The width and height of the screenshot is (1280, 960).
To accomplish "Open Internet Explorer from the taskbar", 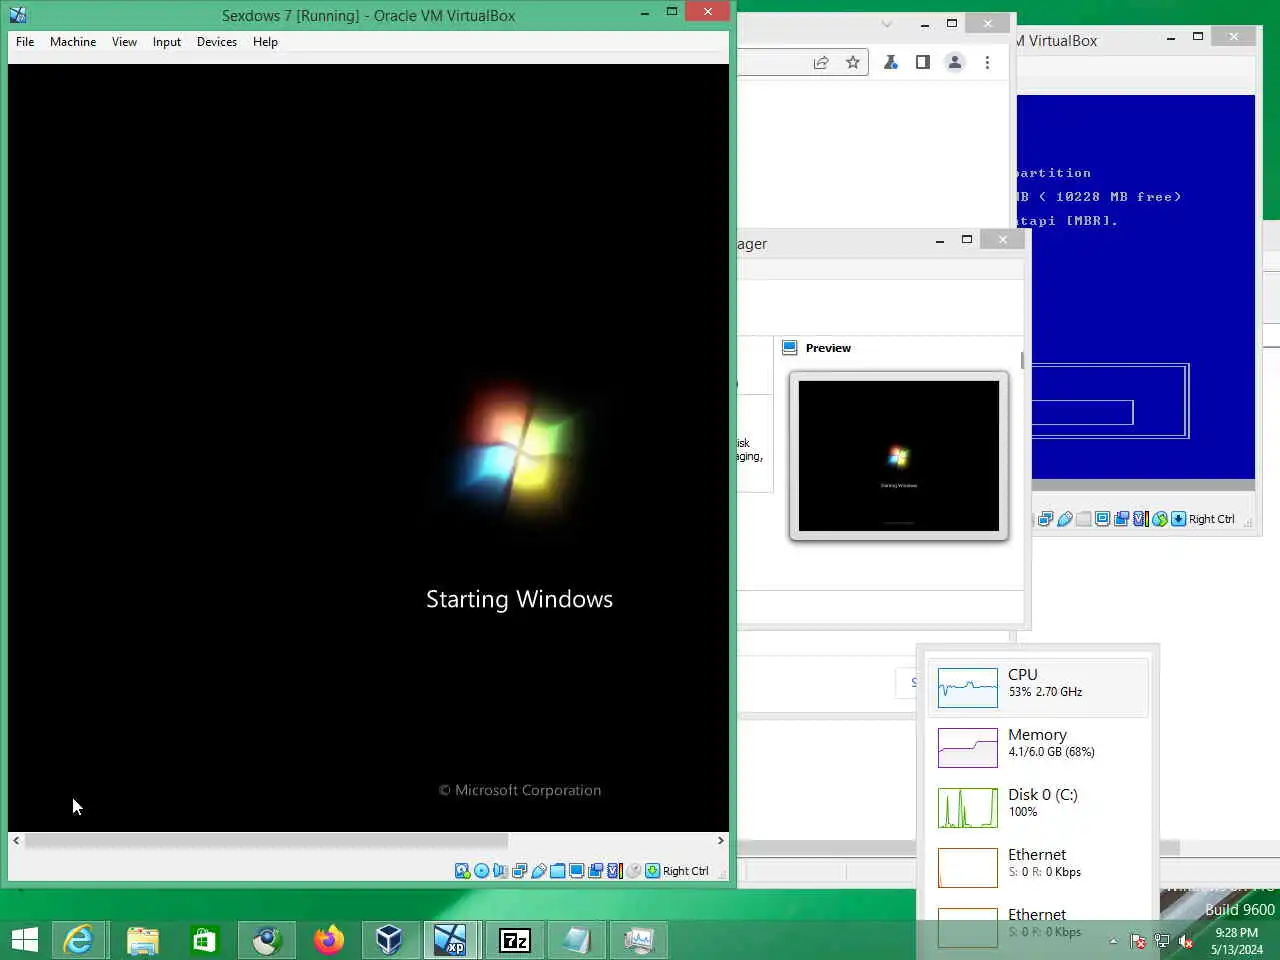I will [79, 940].
